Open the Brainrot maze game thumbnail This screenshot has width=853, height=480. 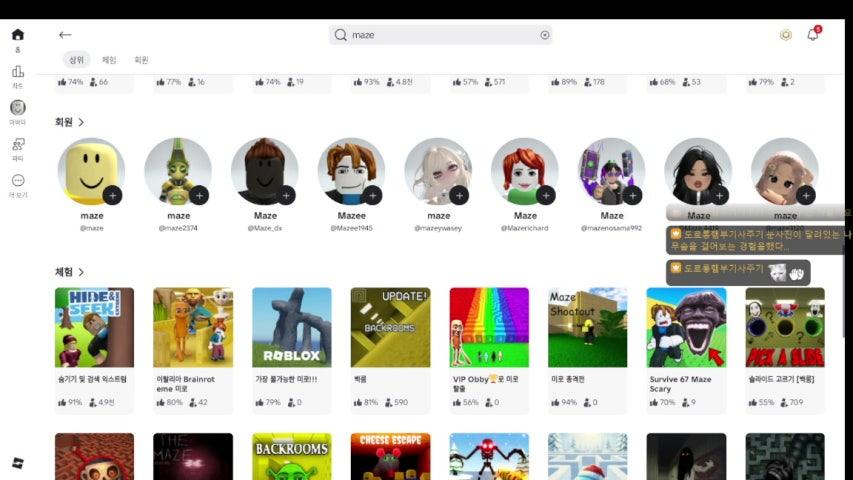click(193, 327)
